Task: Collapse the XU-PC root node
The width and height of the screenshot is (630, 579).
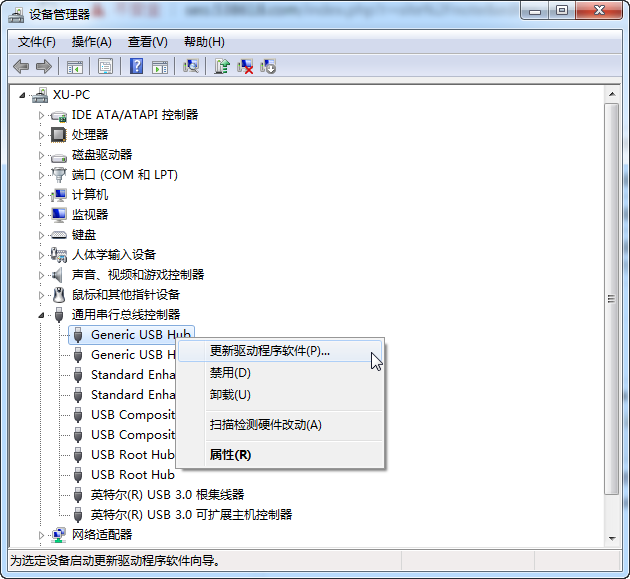Action: click(x=22, y=95)
